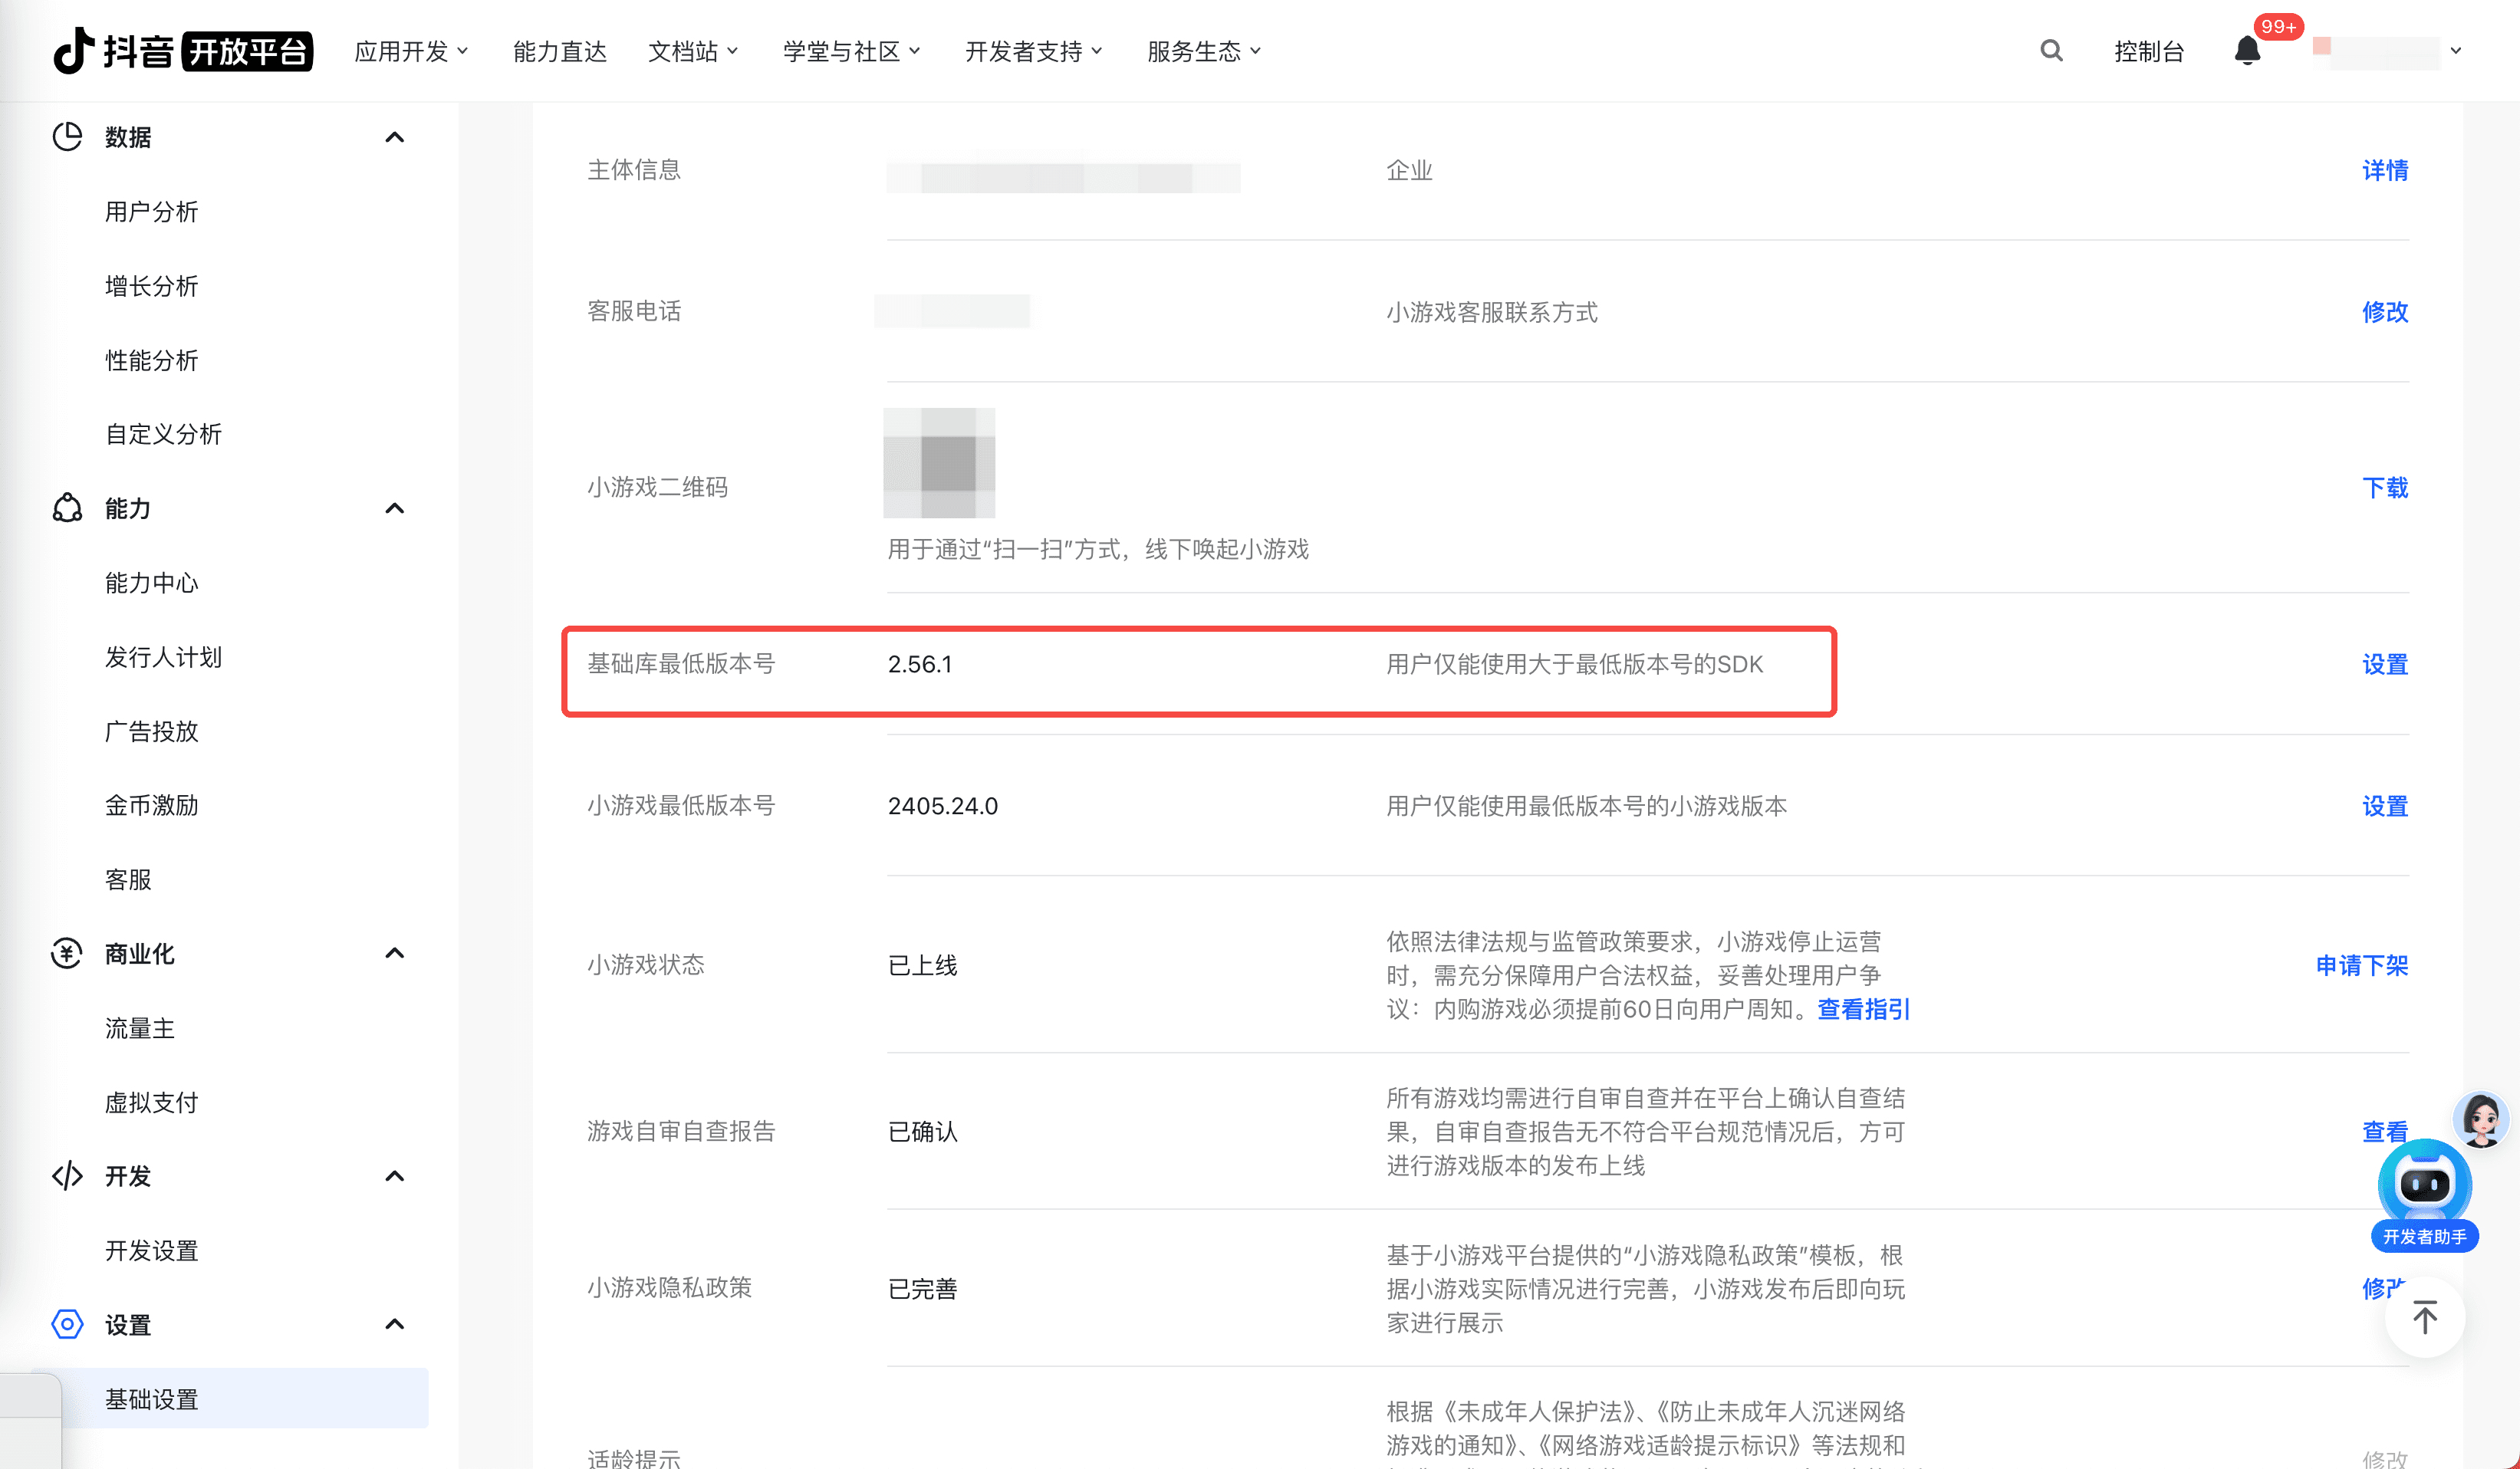Click the data pie chart sidebar icon

(67, 137)
